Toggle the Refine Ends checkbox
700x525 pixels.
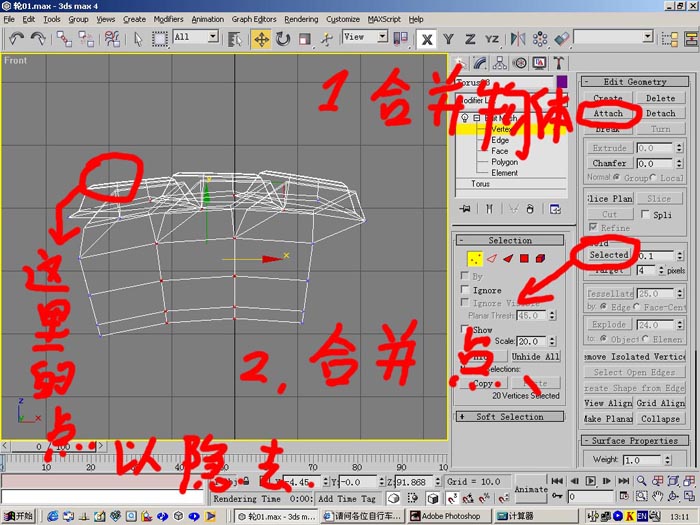[593, 227]
